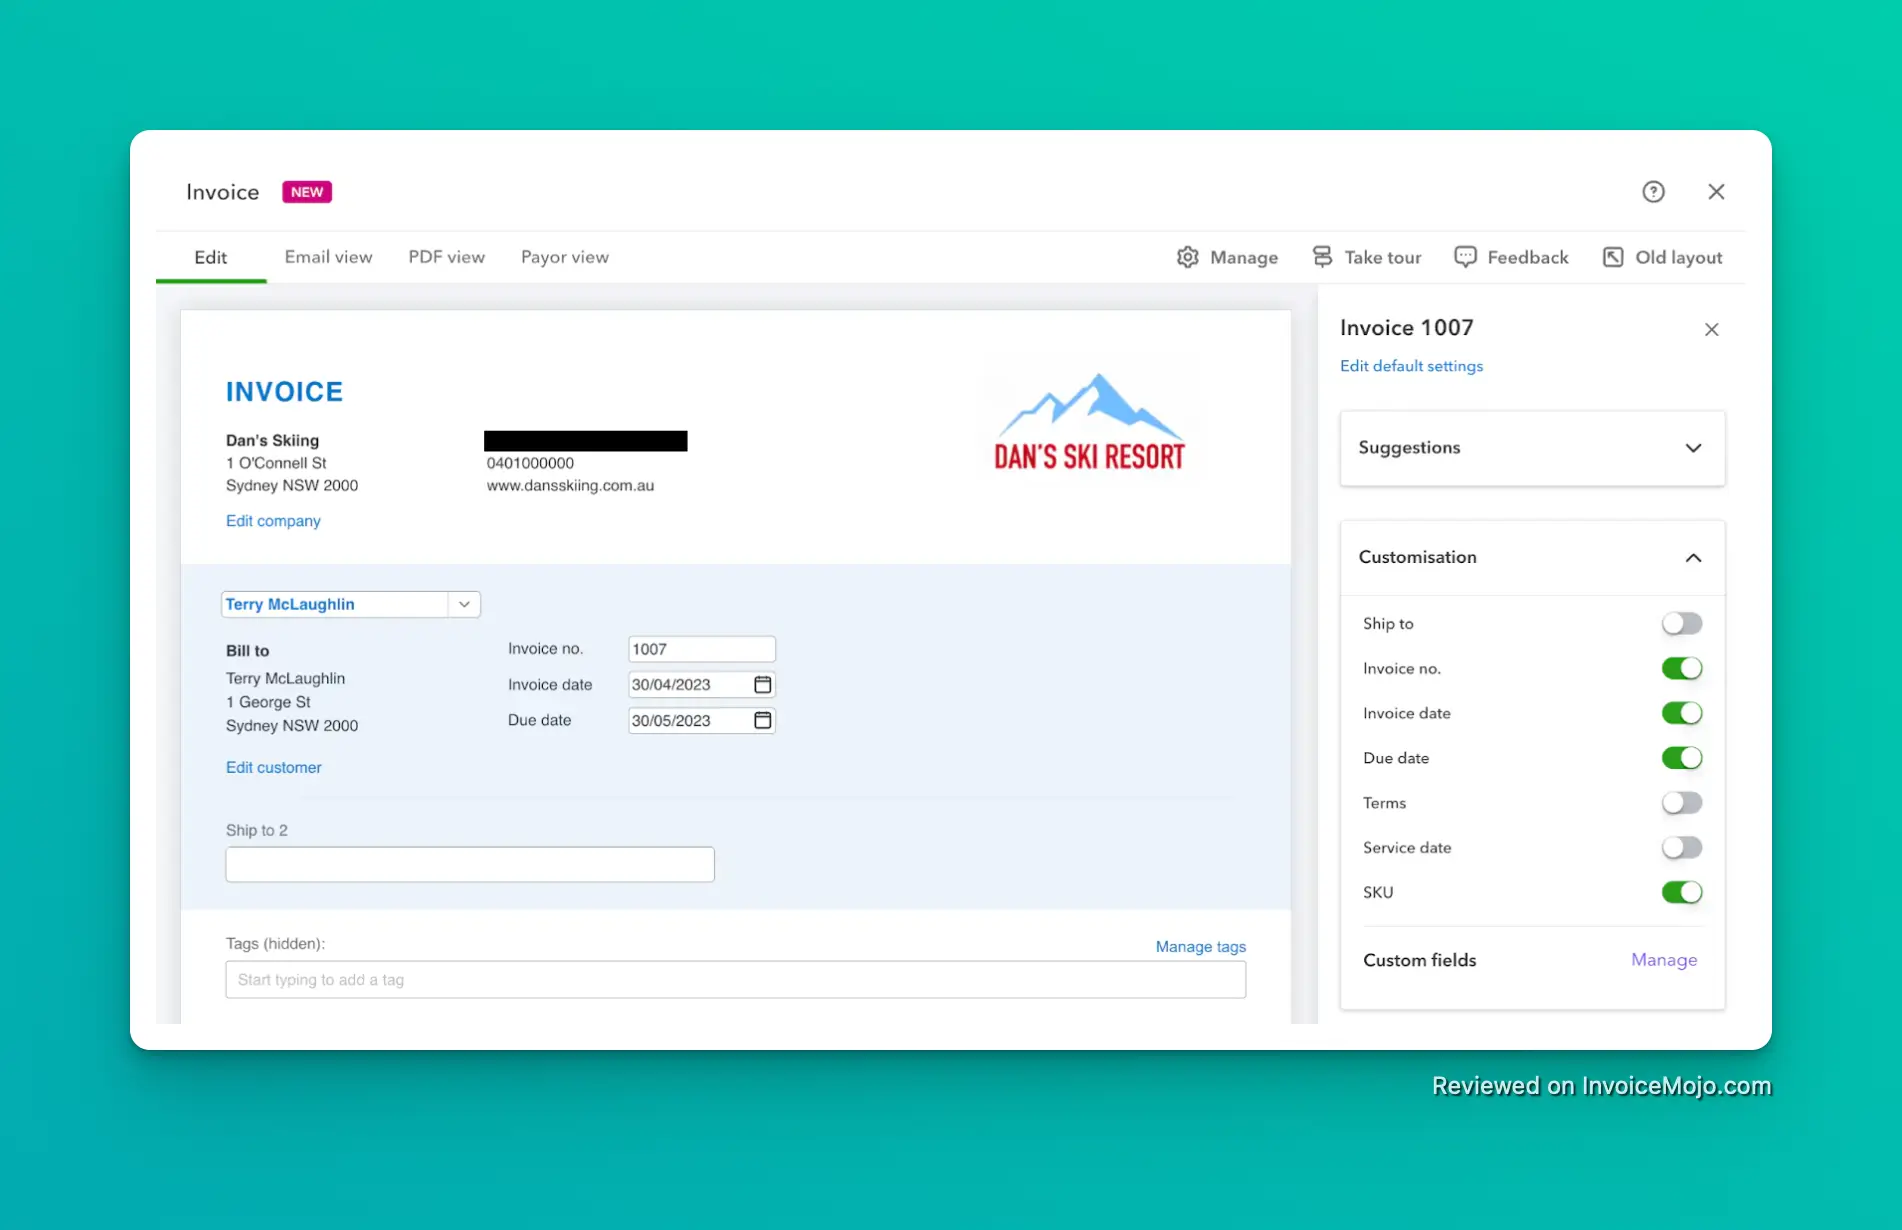Open Edit customer details
1902x1230 pixels.
click(x=273, y=767)
